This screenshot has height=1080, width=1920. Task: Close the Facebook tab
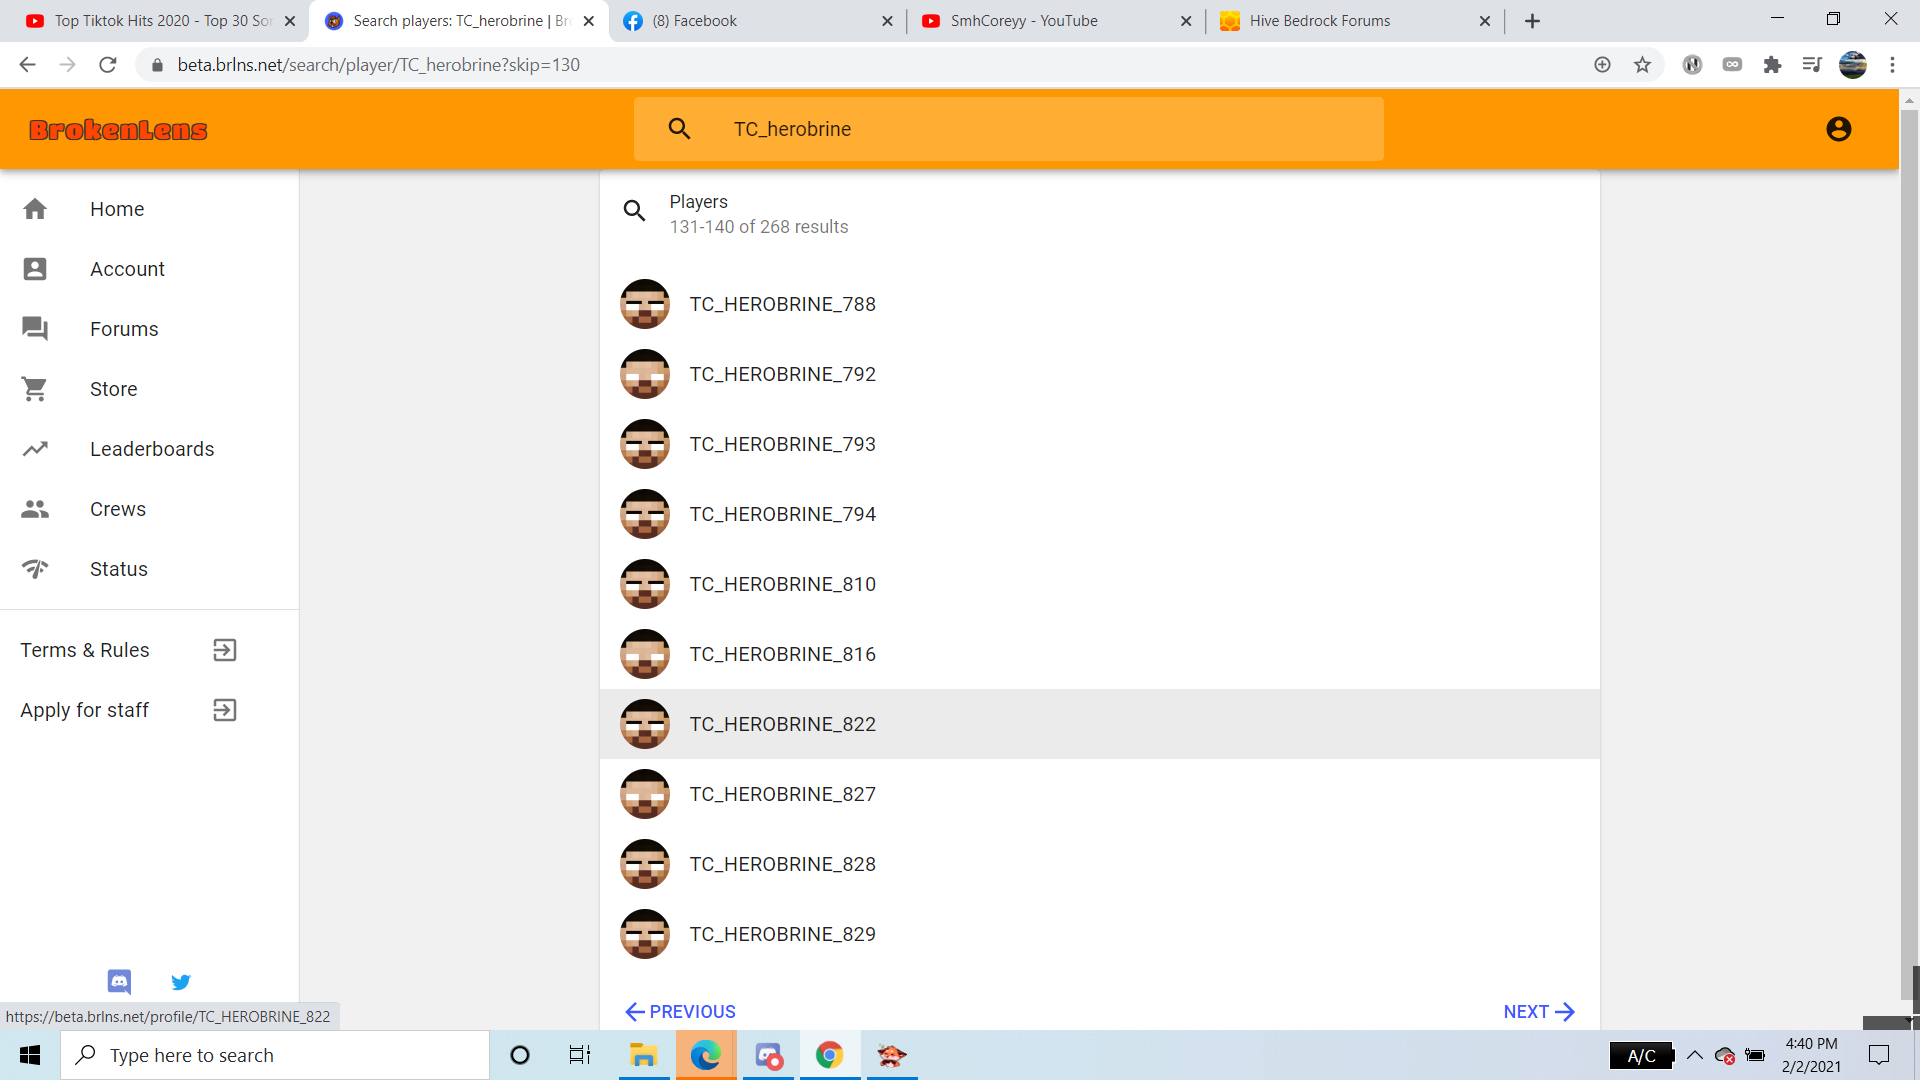pos(887,21)
